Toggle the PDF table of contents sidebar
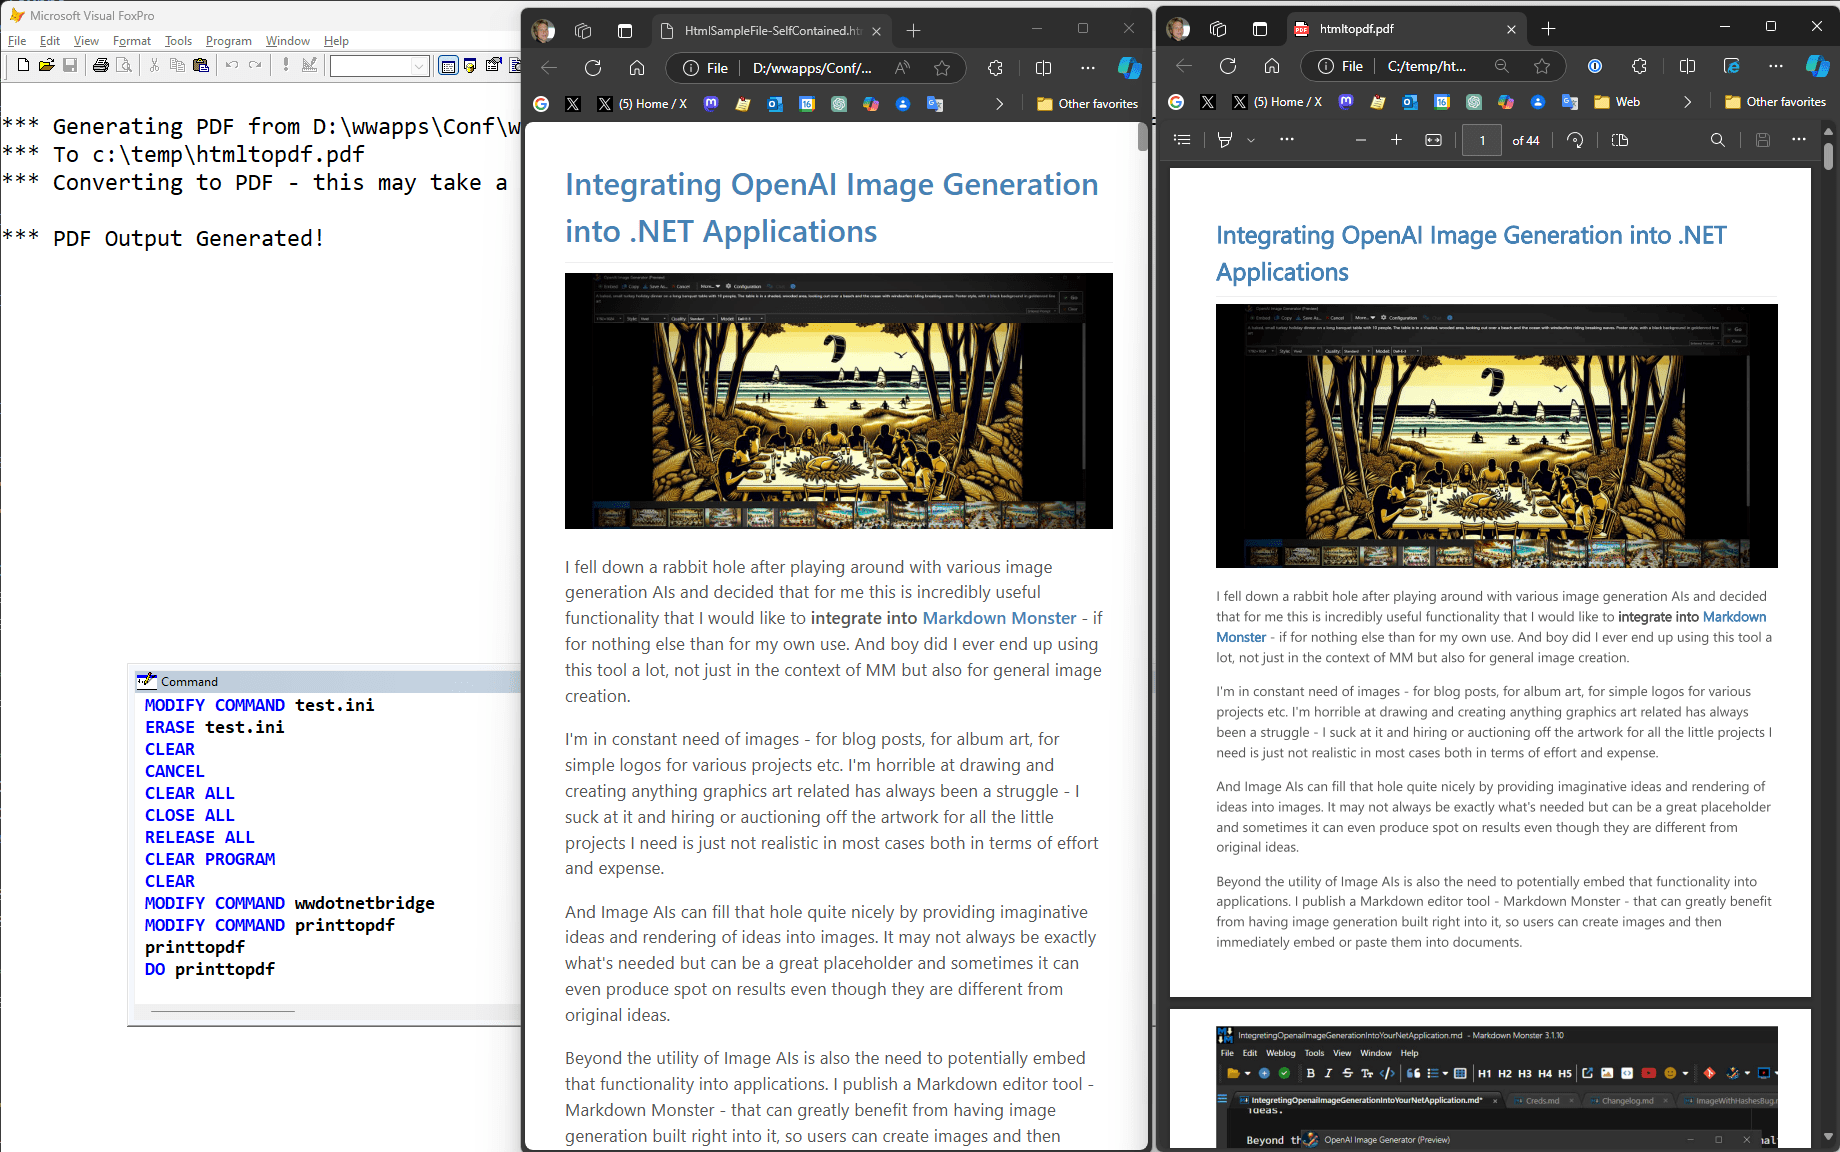Viewport: 1840px width, 1152px height. (x=1182, y=140)
